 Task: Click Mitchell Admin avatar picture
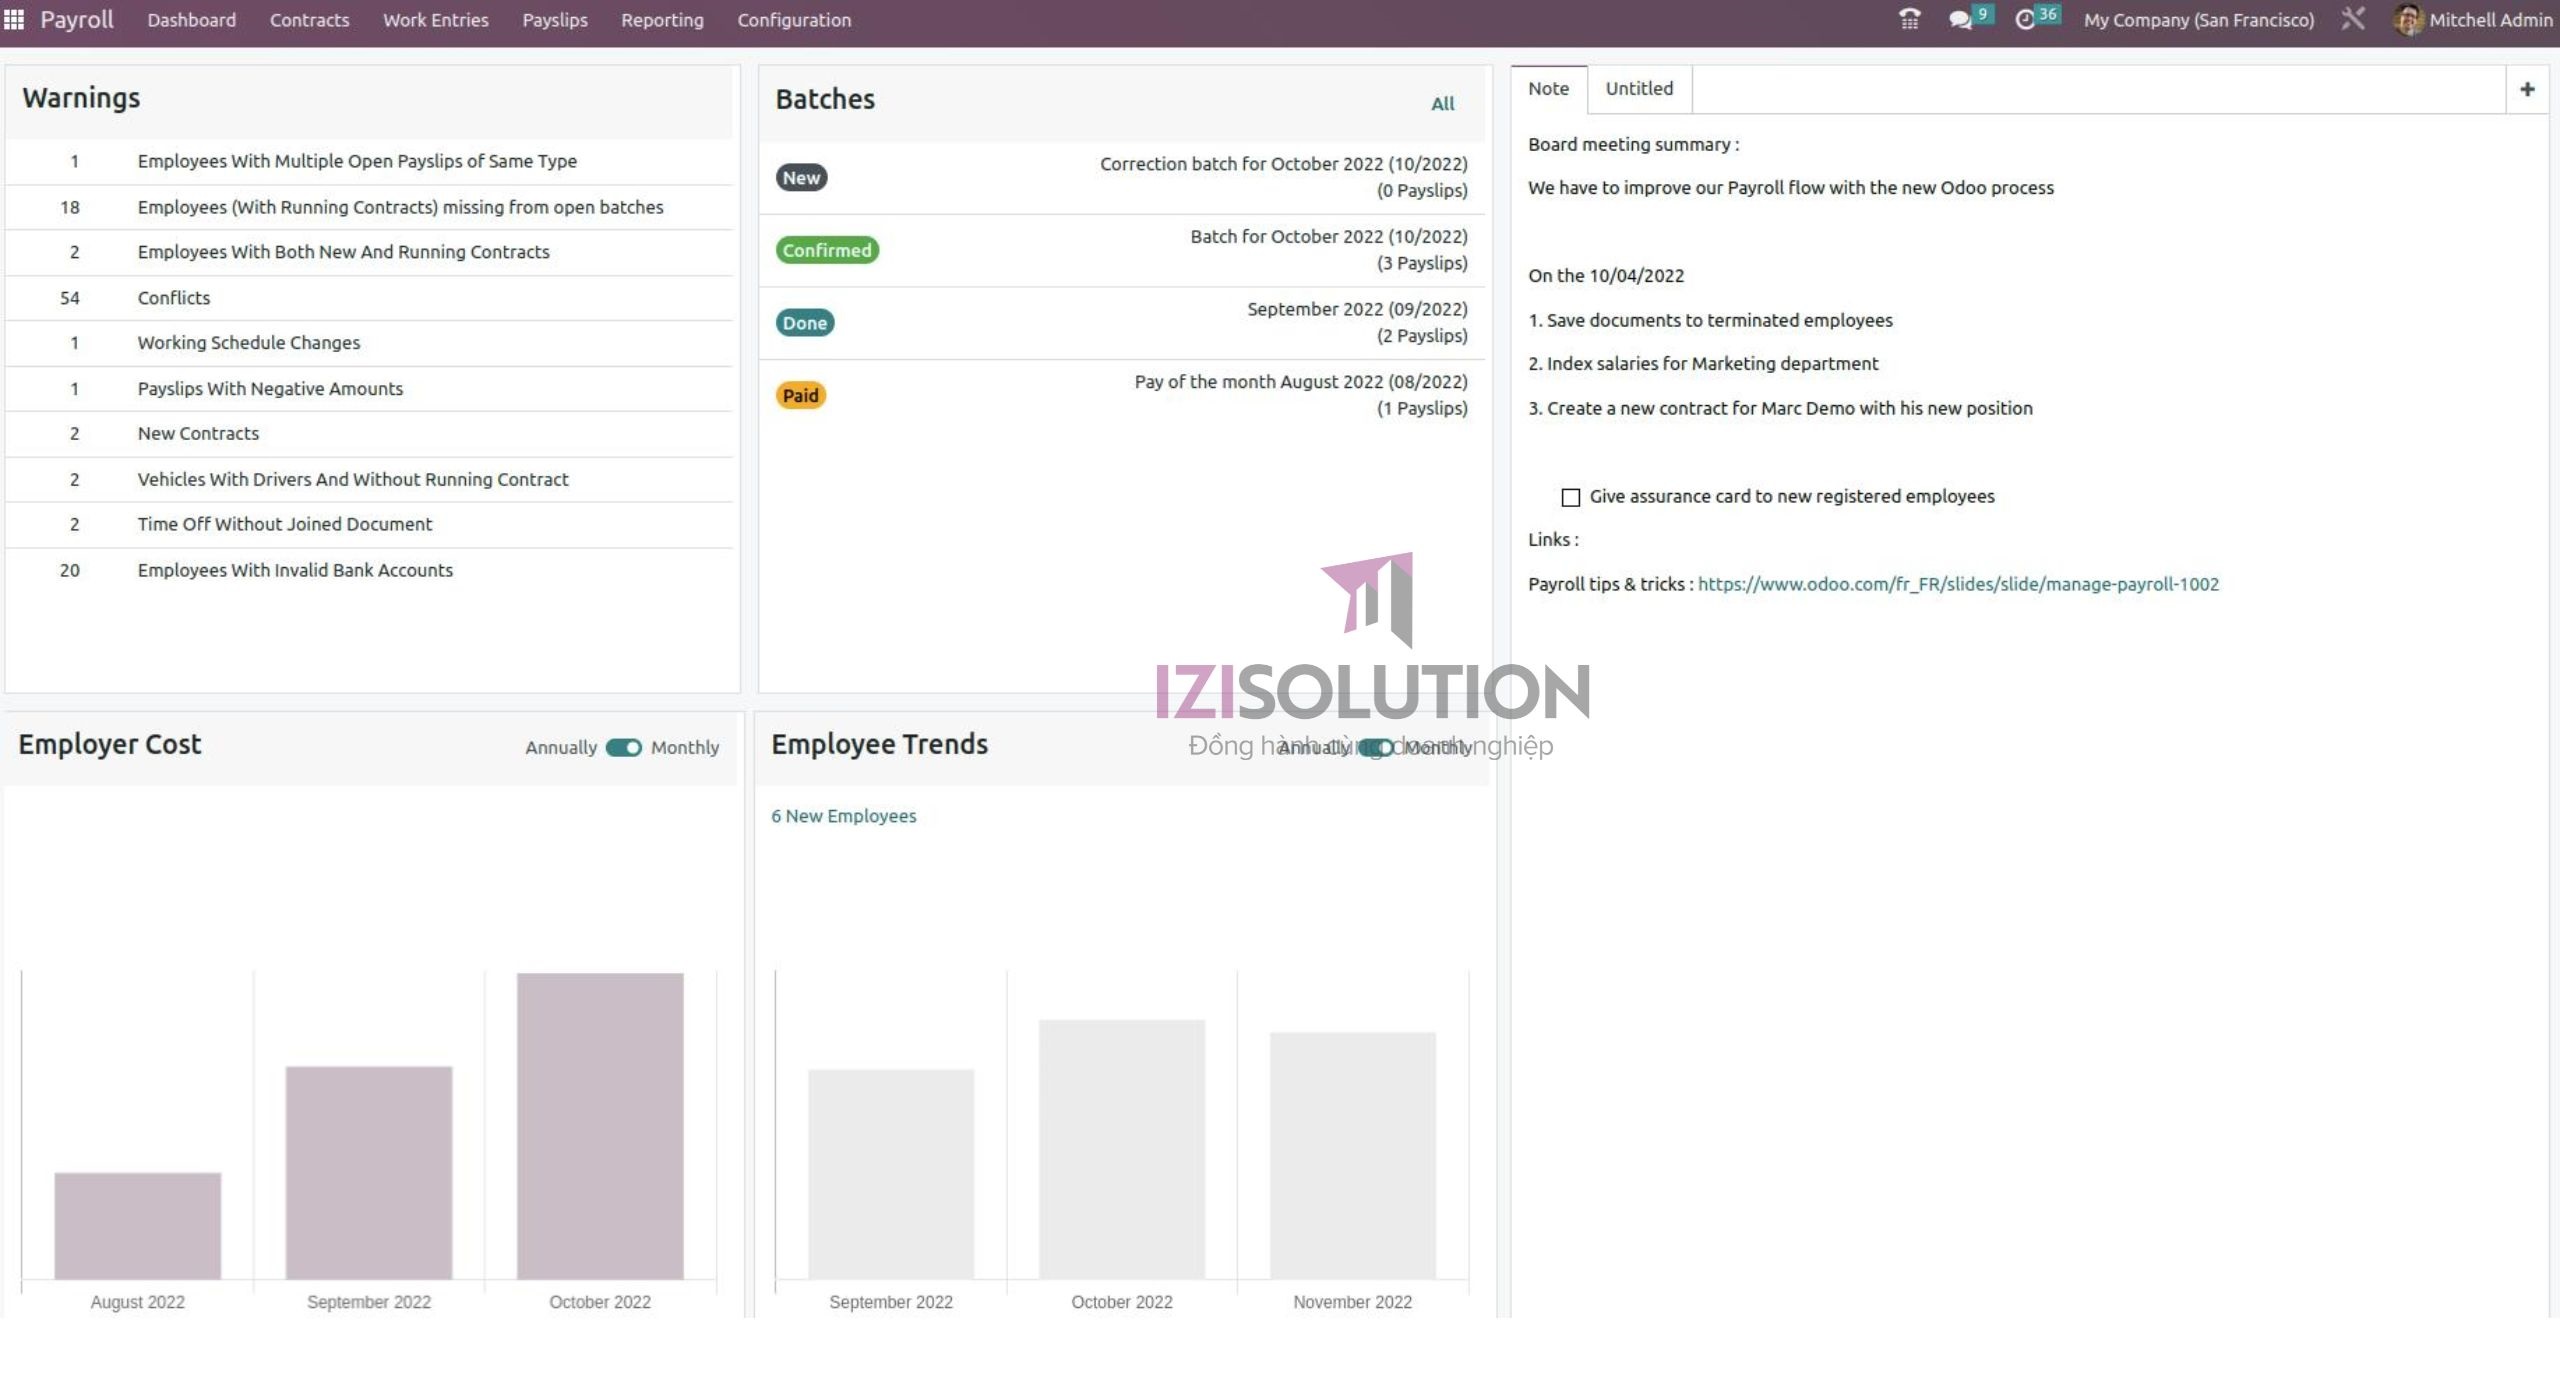pos(2408,20)
